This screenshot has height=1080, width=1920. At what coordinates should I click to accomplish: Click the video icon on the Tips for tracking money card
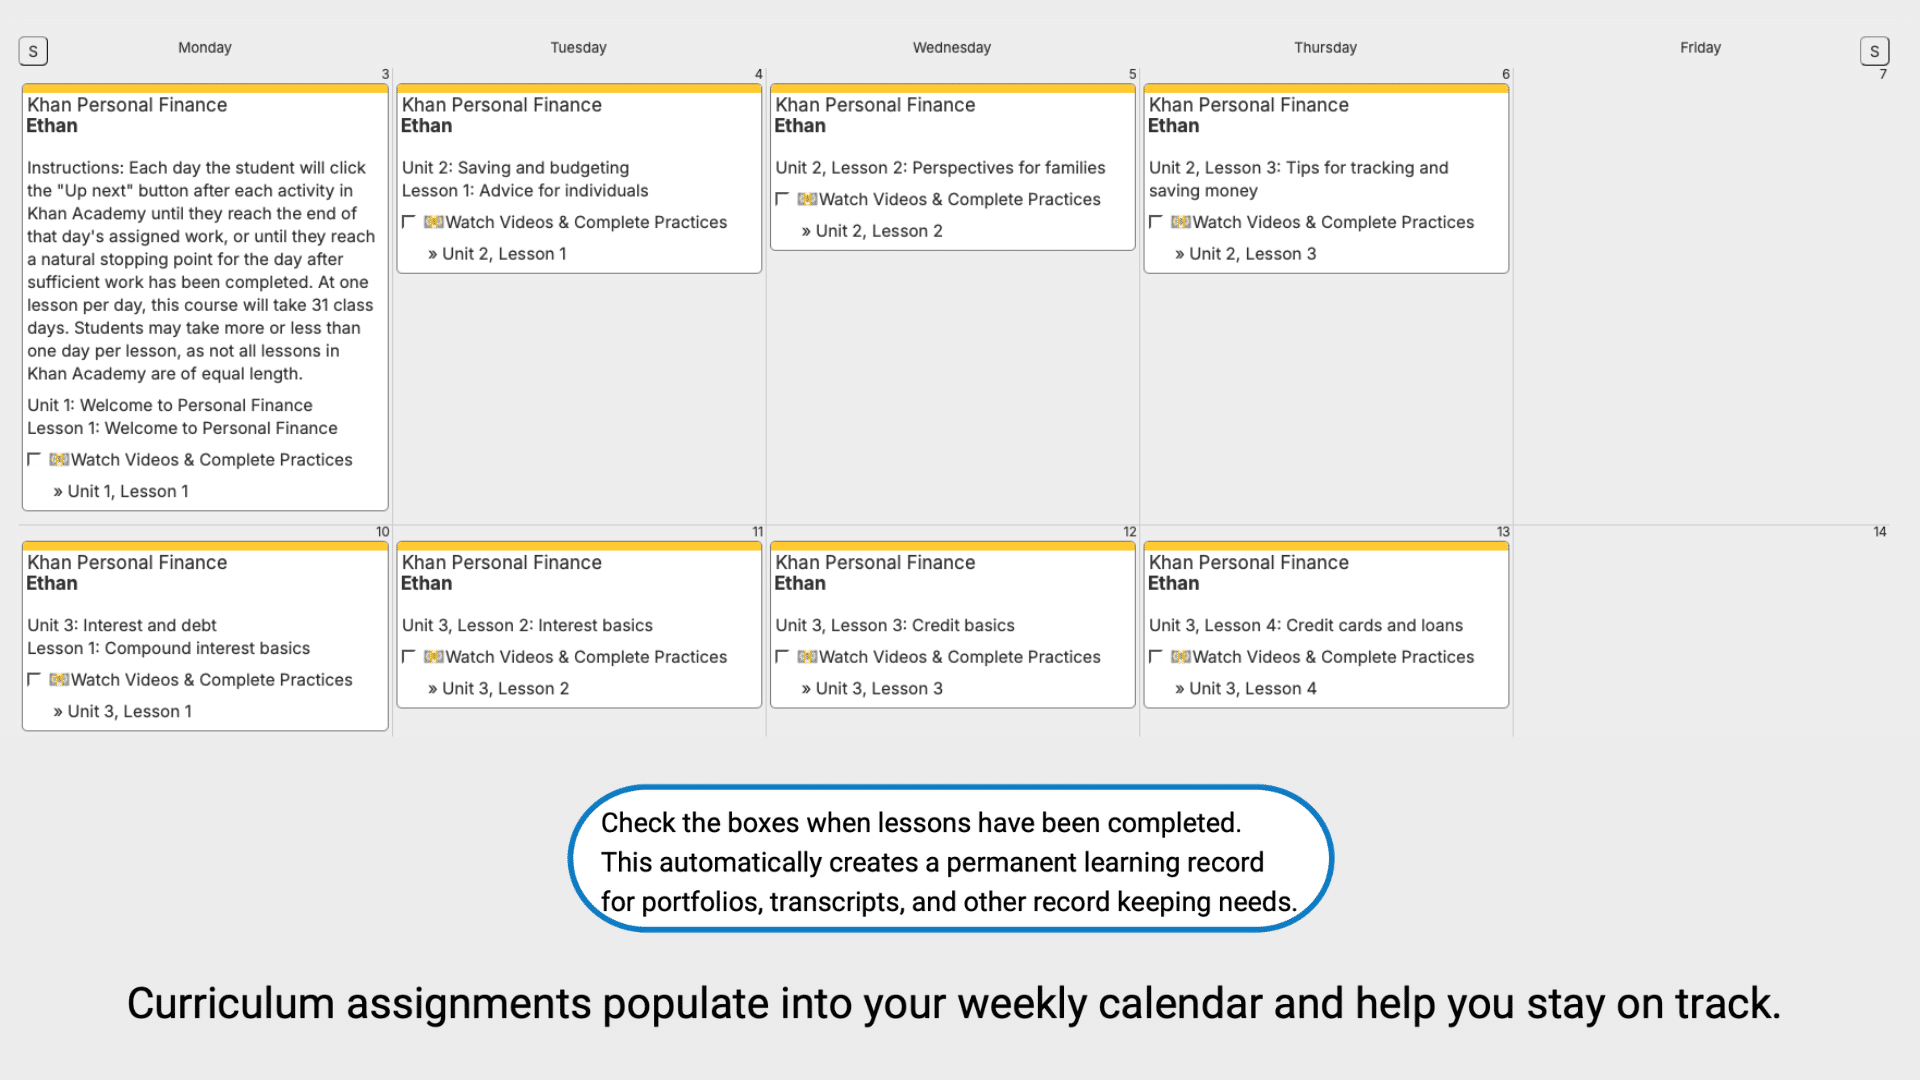[1181, 222]
